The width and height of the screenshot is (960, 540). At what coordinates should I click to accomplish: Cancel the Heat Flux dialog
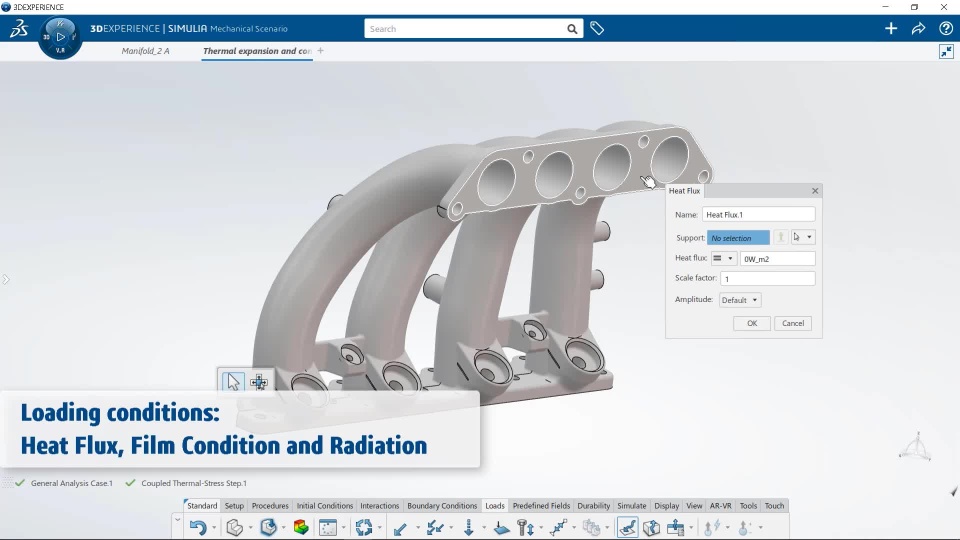(793, 323)
